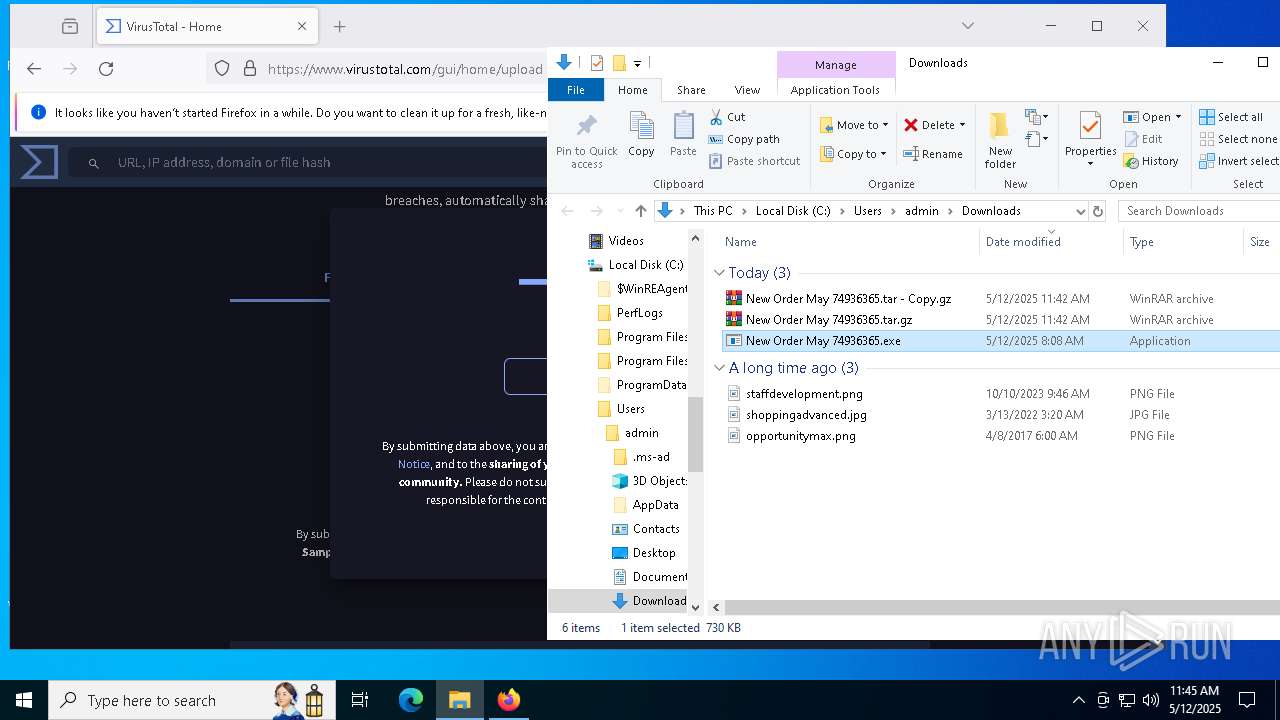Click the Properties checkmark icon
Image resolution: width=1280 pixels, height=720 pixels.
tap(1090, 126)
